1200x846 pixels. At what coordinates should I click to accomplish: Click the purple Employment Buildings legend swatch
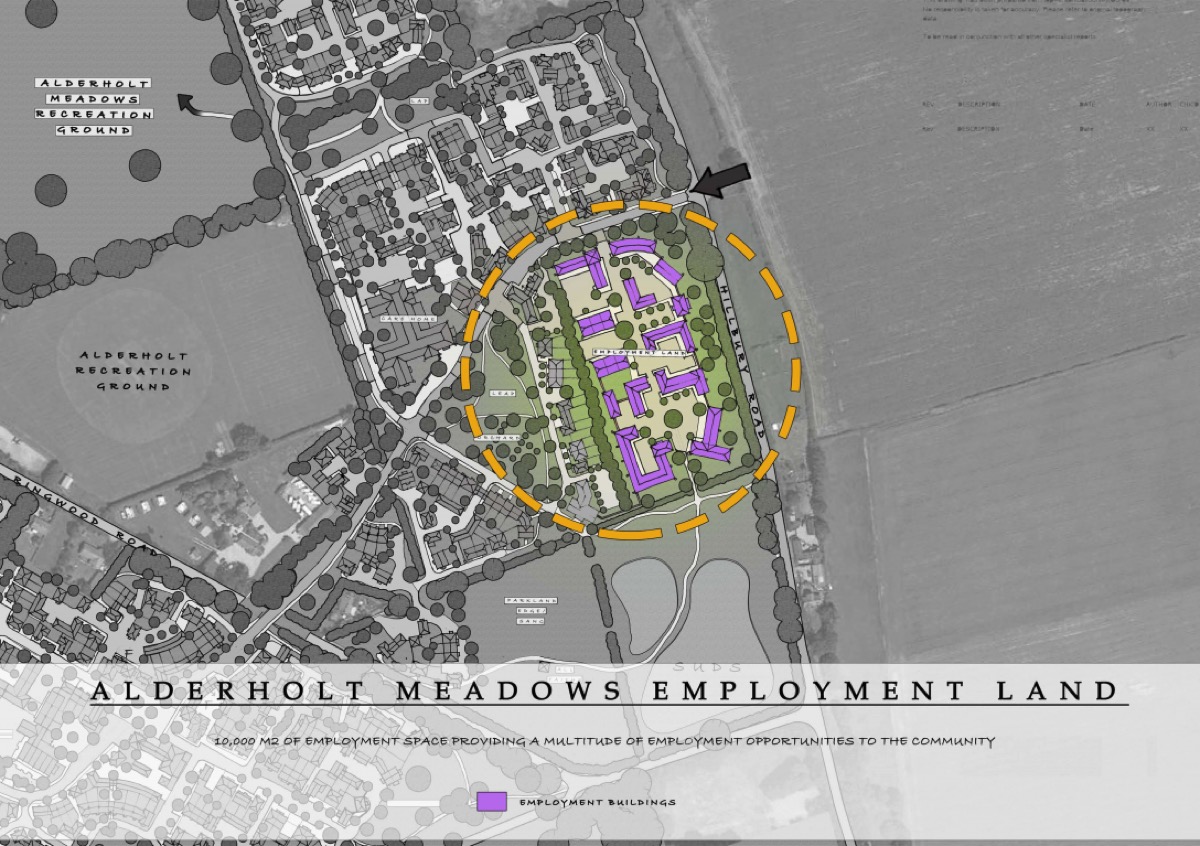tap(492, 801)
